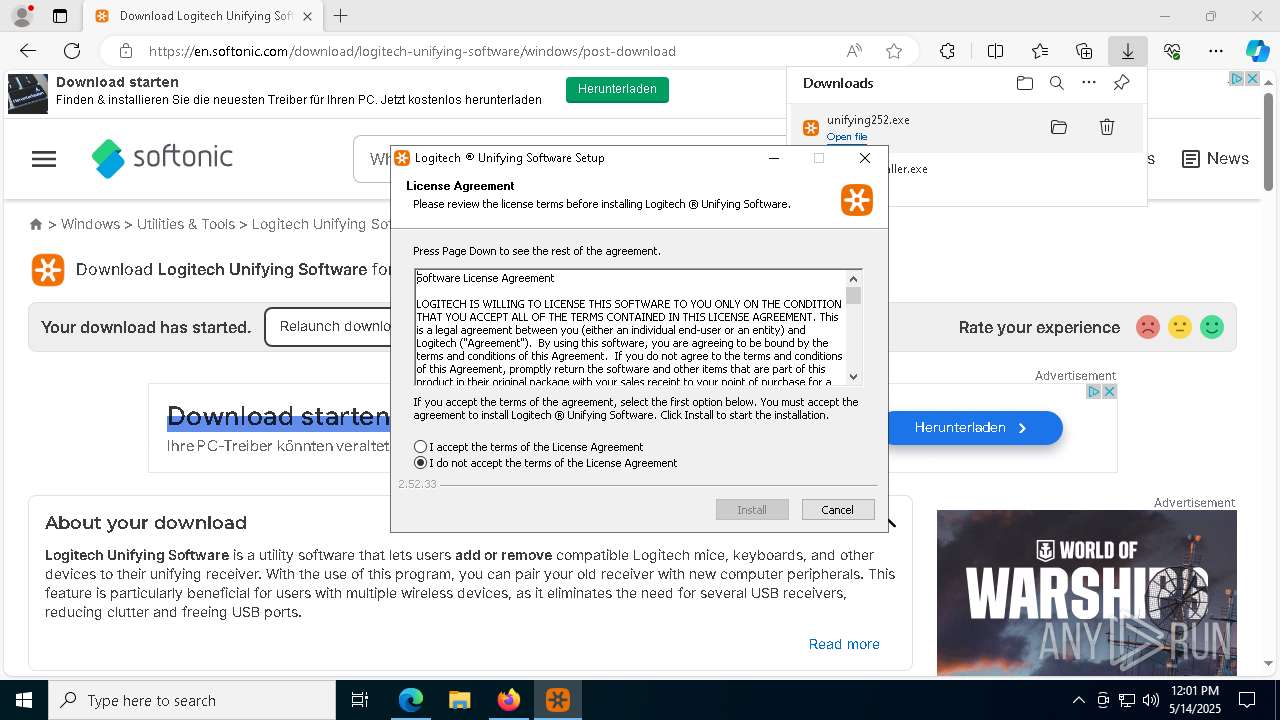
Task: Click the Relaunch download button
Action: pyautogui.click(x=328, y=327)
